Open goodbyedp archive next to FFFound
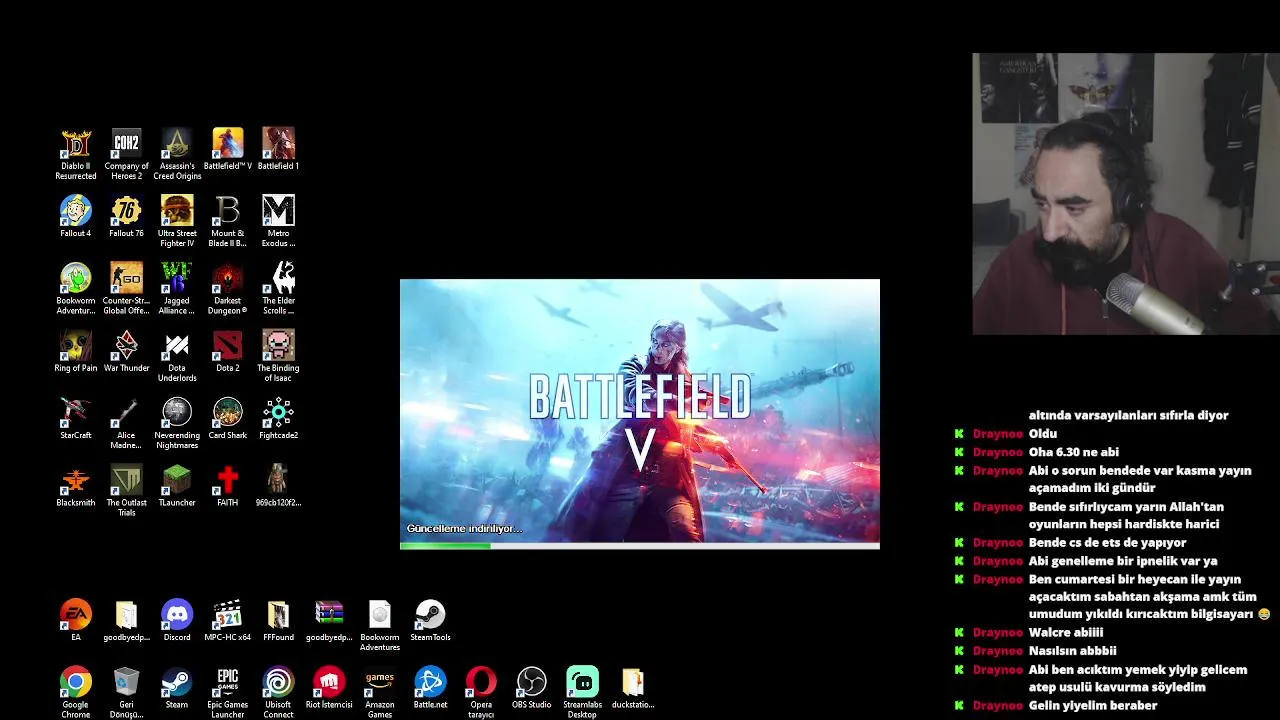Viewport: 1280px width, 720px height. coord(329,620)
